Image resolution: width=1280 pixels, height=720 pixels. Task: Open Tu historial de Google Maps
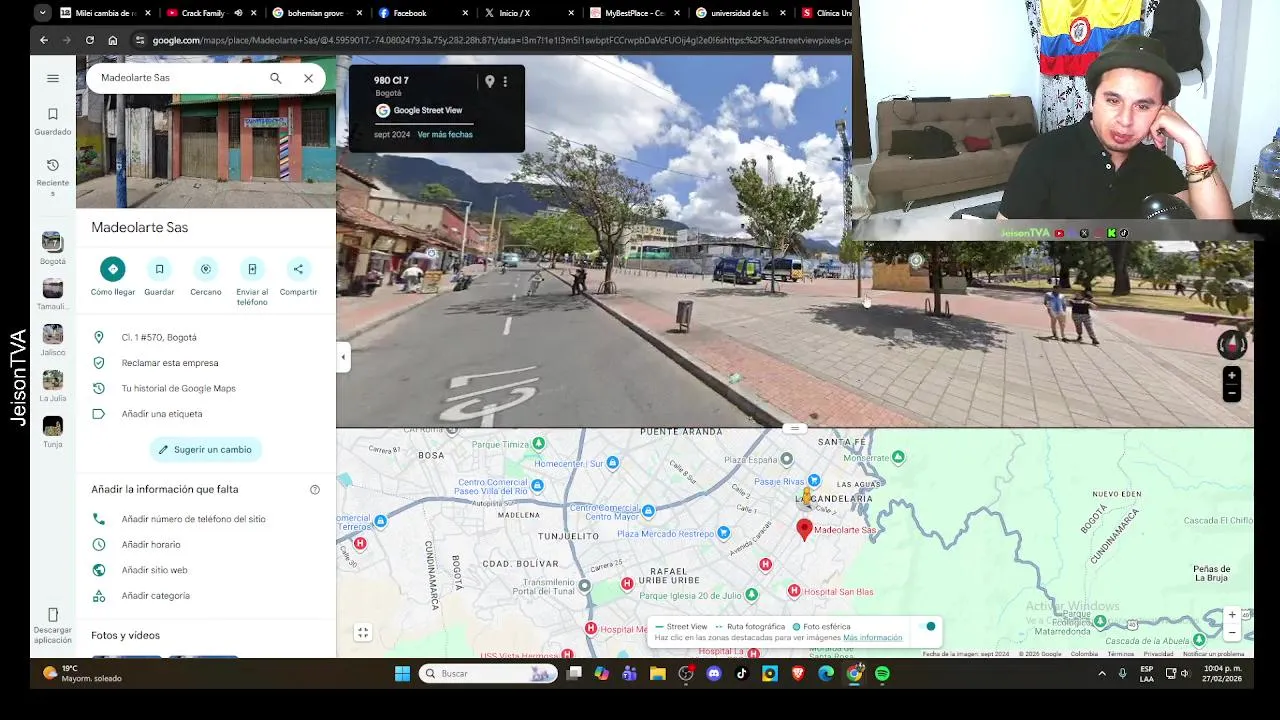[206, 388]
